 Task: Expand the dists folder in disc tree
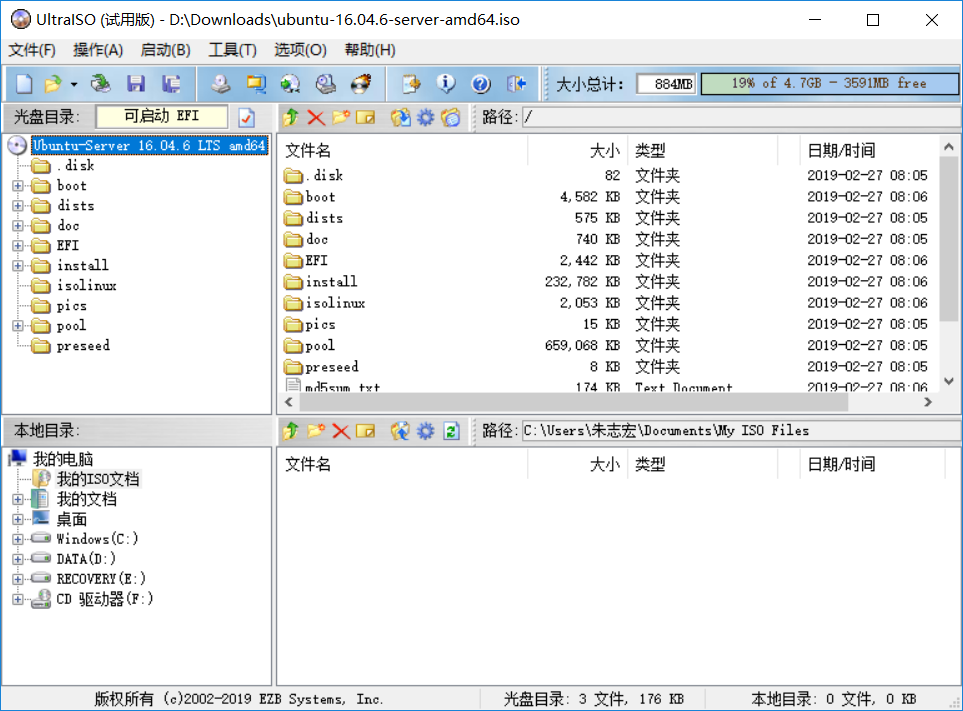point(18,206)
